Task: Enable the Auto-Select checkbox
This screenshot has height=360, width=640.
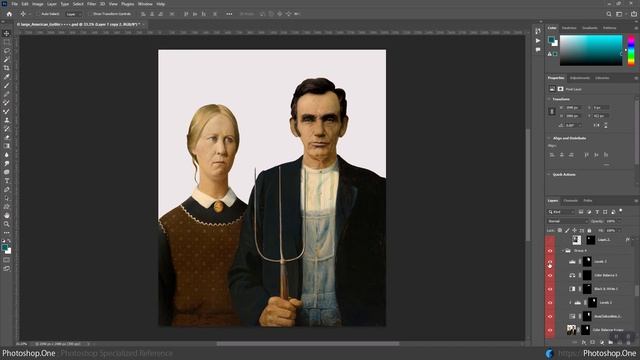Action: tap(39, 14)
